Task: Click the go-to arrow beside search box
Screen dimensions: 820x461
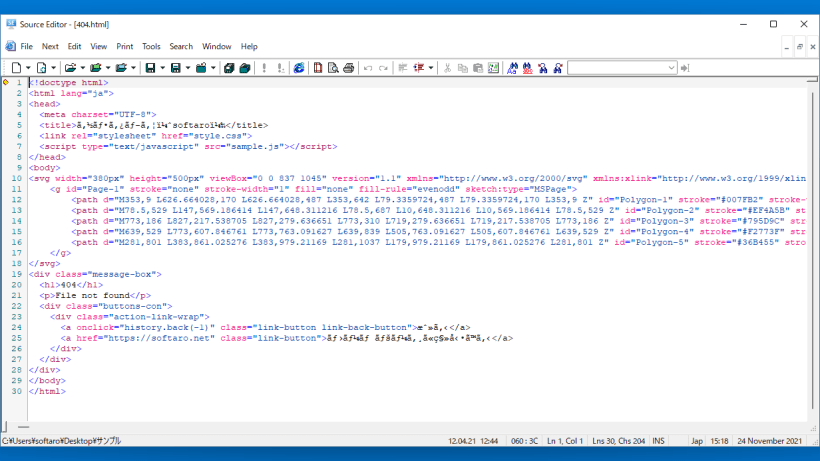Action: (x=685, y=68)
